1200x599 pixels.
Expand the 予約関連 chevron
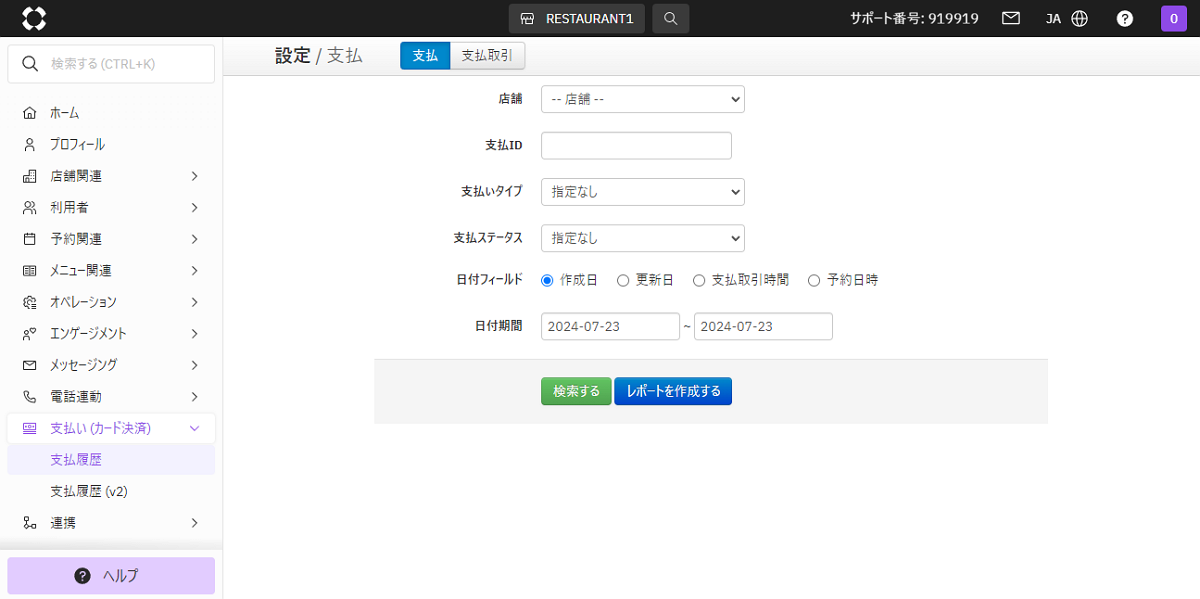194,239
